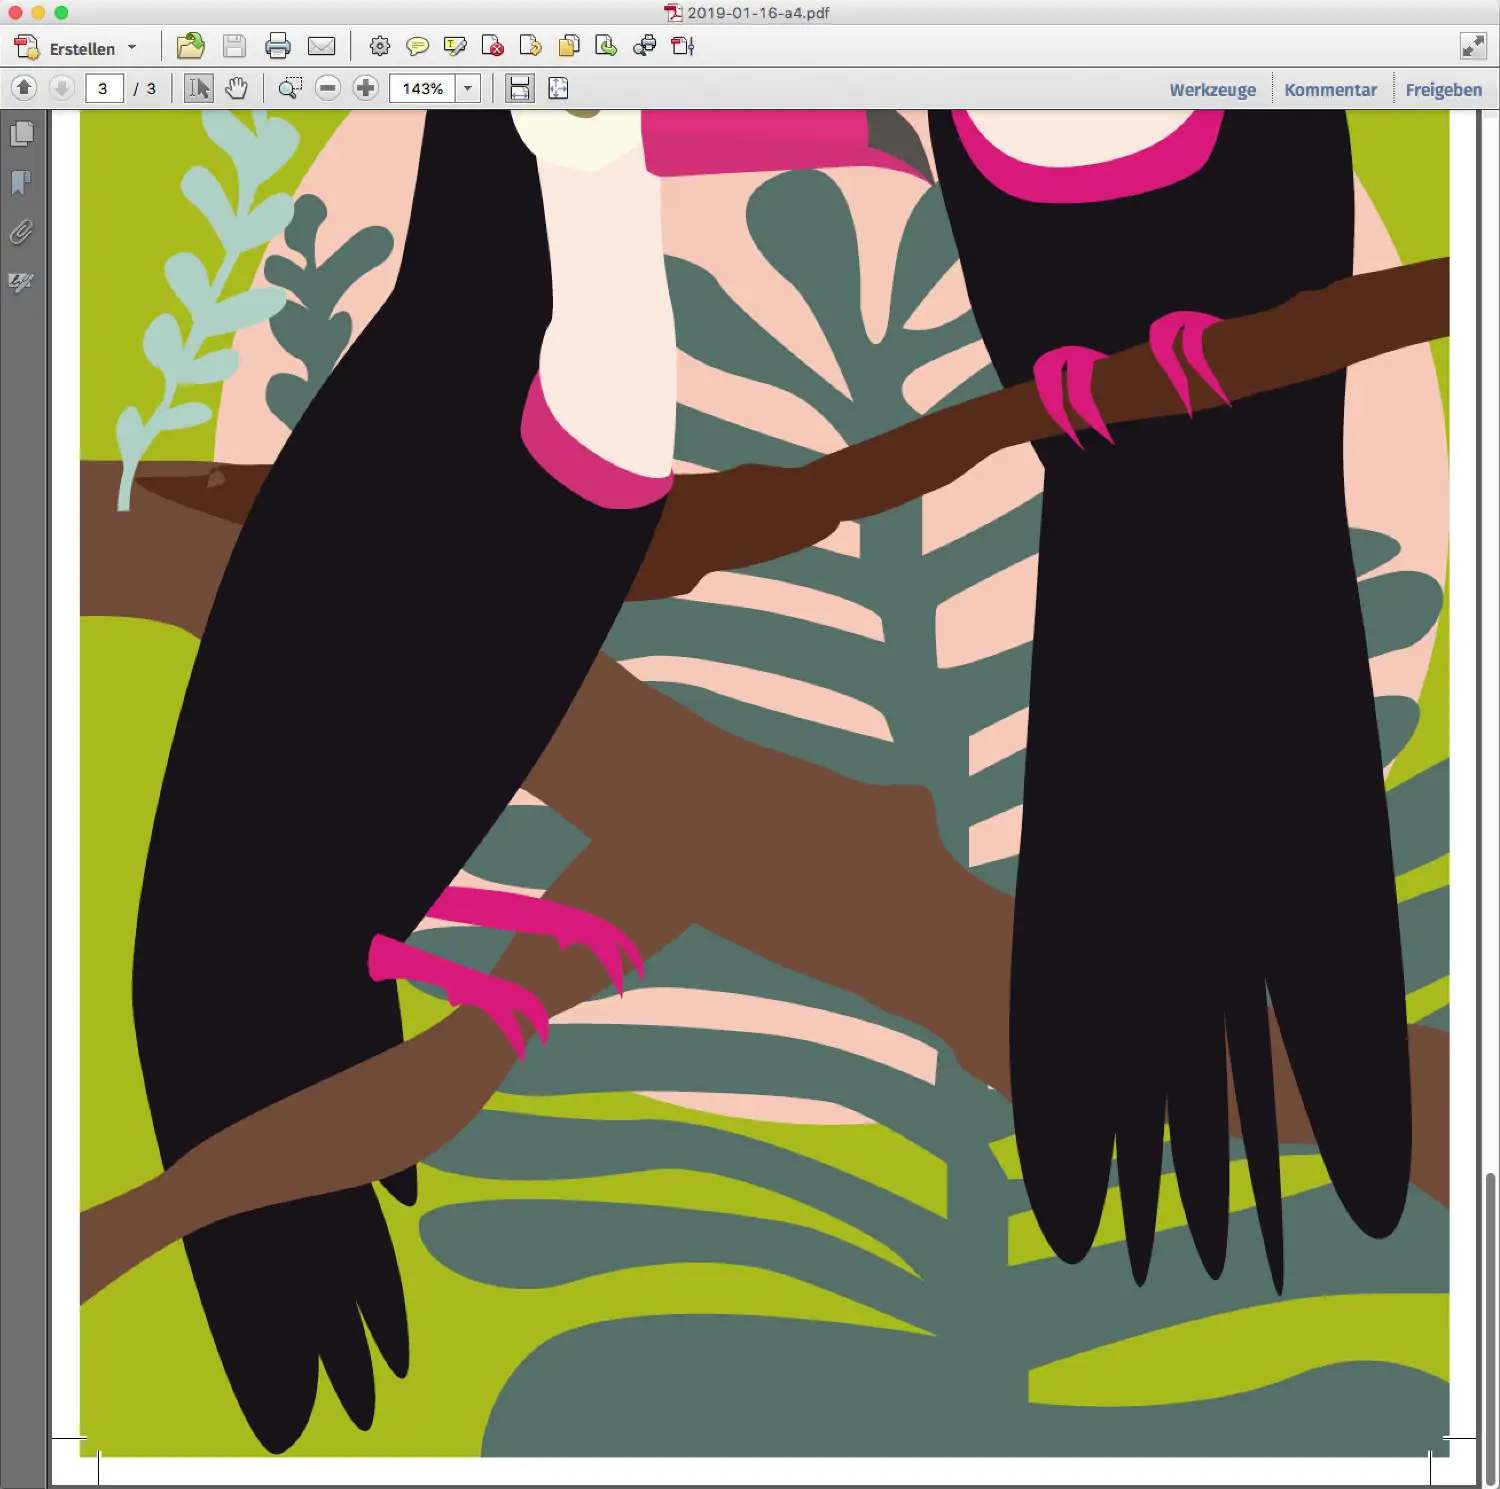Click the gear settings icon
The image size is (1500, 1489).
tap(379, 46)
